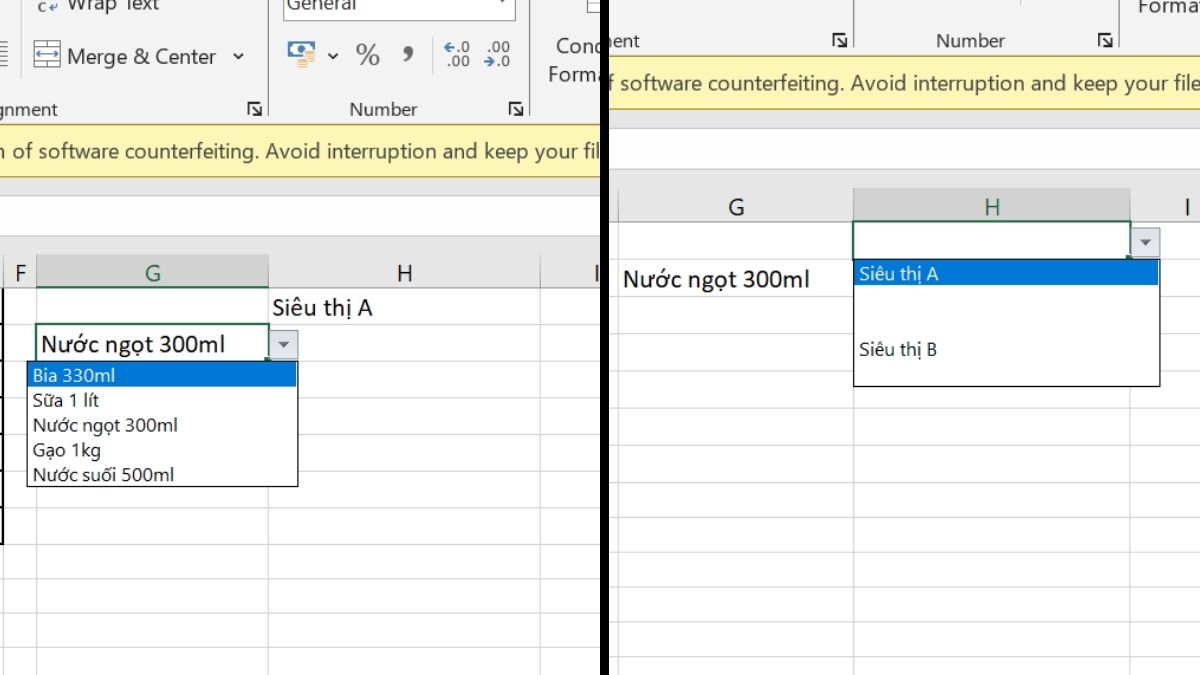Click the dropdown arrow beside Nước ngọt 300ml cell
The height and width of the screenshot is (675, 1200).
(283, 345)
